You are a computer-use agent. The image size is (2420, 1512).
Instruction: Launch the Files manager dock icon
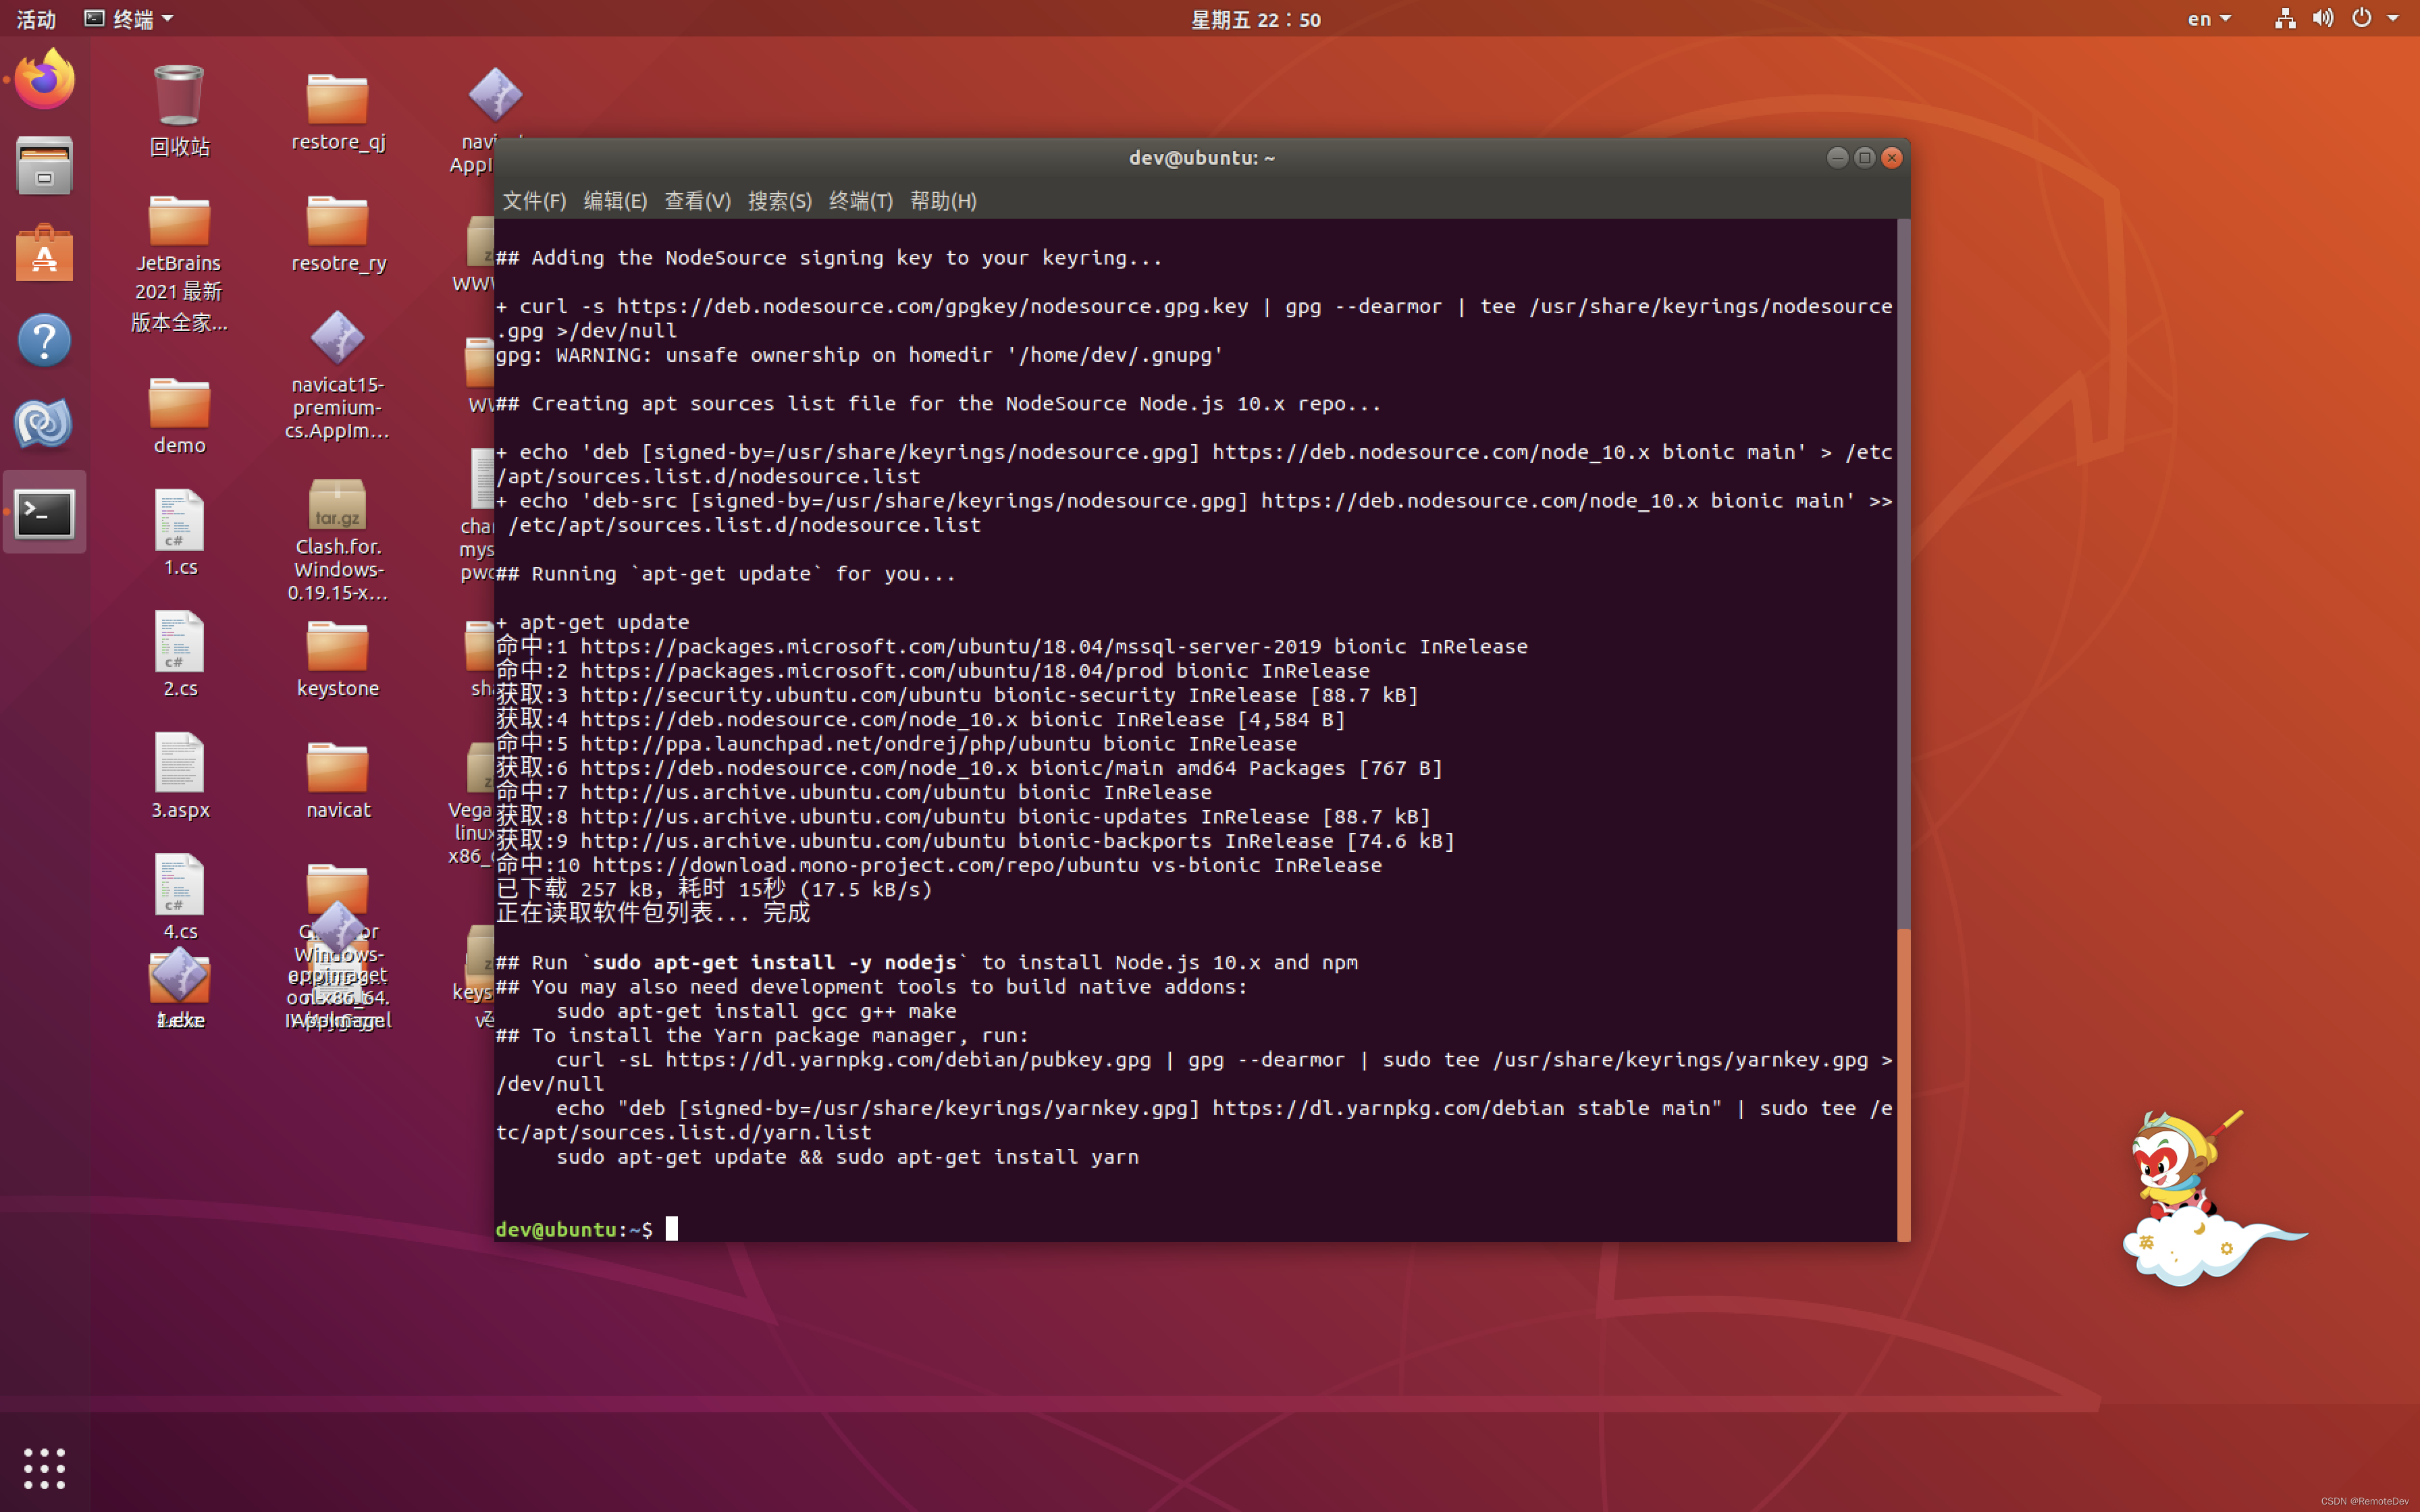point(44,166)
